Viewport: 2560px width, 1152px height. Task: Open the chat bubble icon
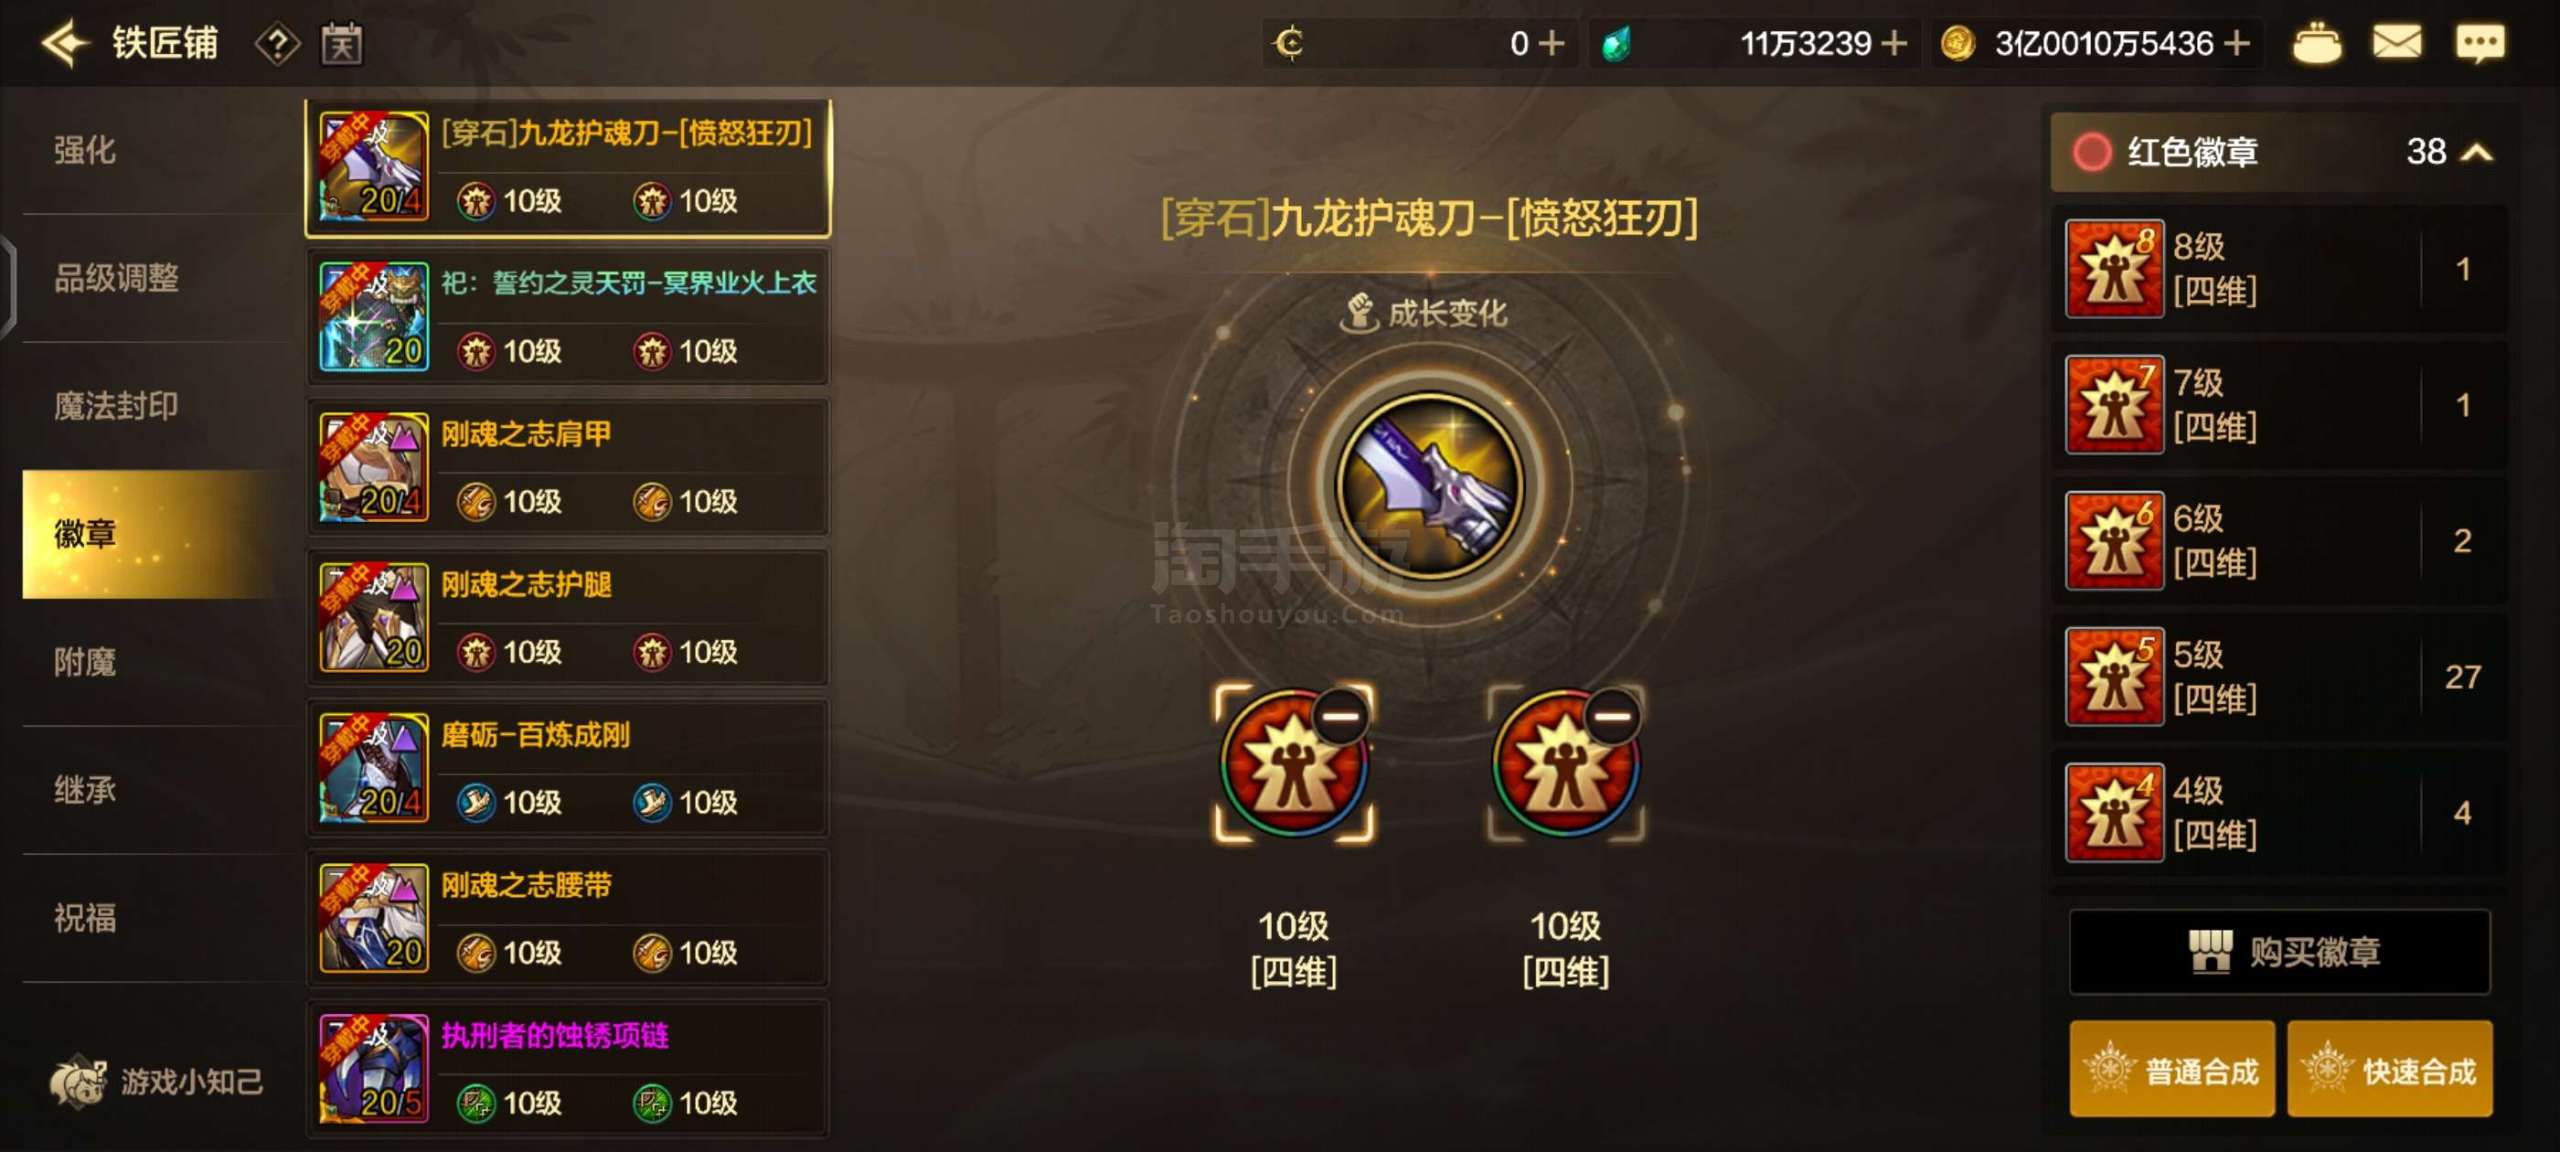[2481, 43]
